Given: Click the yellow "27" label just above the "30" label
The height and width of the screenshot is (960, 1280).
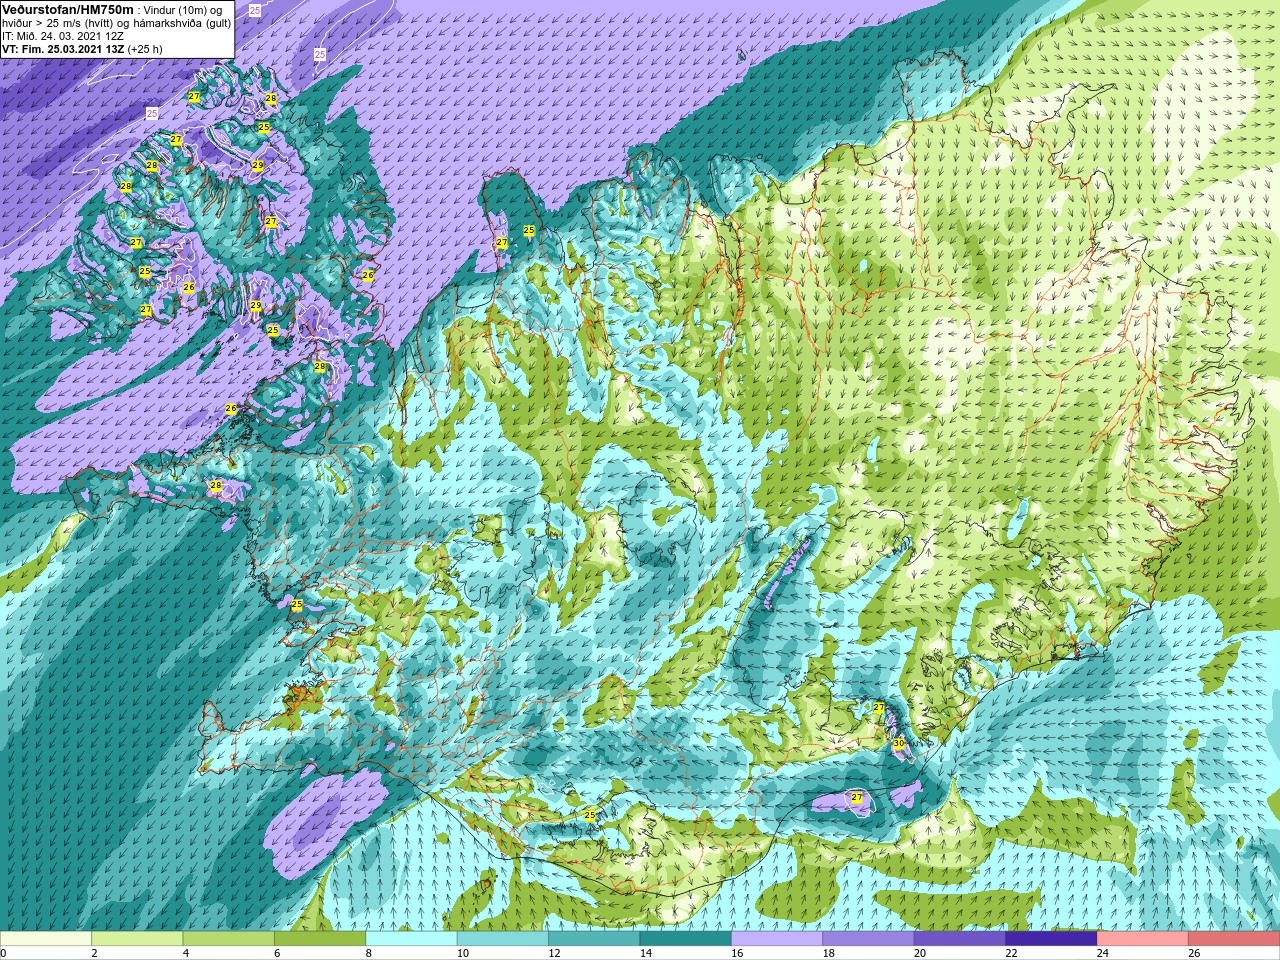Looking at the screenshot, I should click(x=879, y=707).
